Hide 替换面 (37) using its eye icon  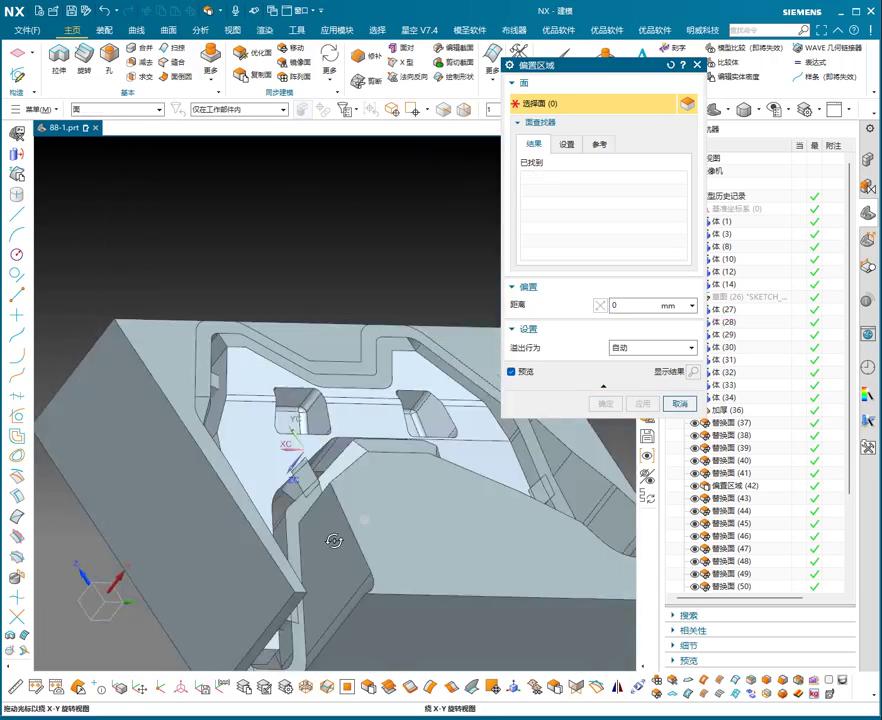point(694,423)
